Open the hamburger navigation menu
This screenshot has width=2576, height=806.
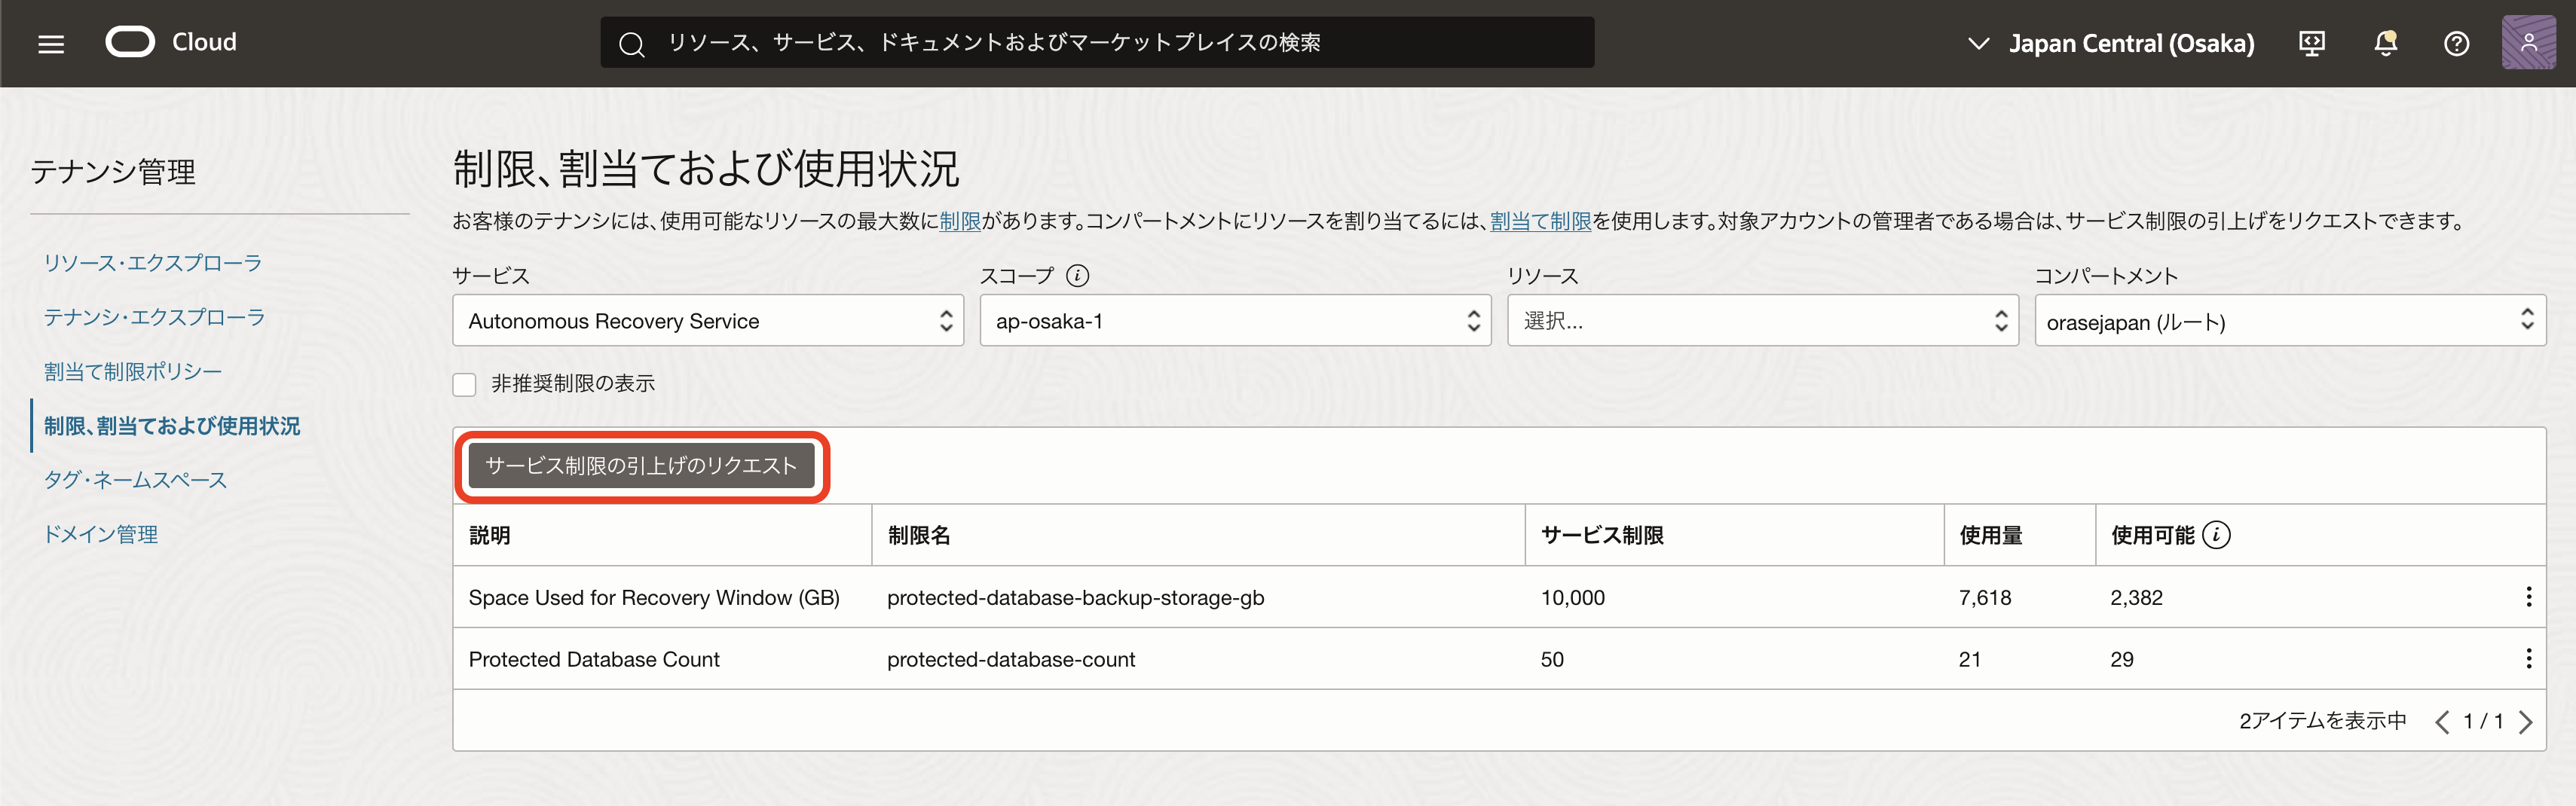click(x=51, y=44)
